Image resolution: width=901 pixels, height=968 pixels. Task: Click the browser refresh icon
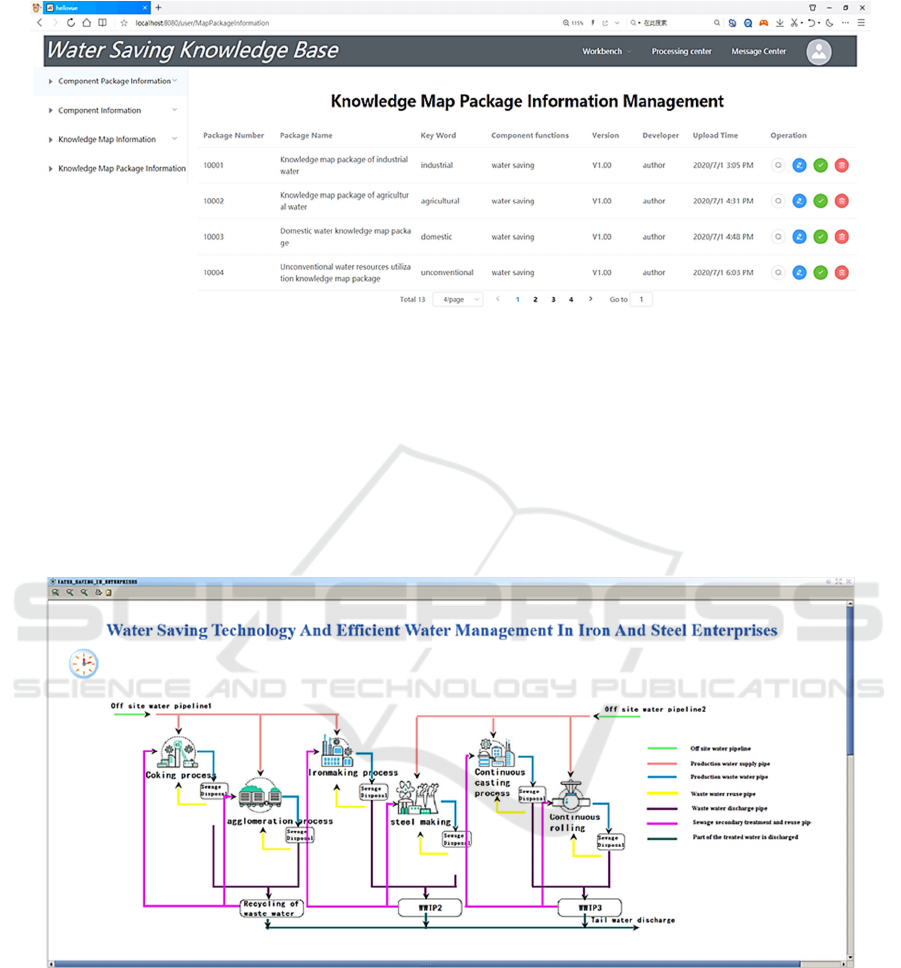[x=70, y=22]
